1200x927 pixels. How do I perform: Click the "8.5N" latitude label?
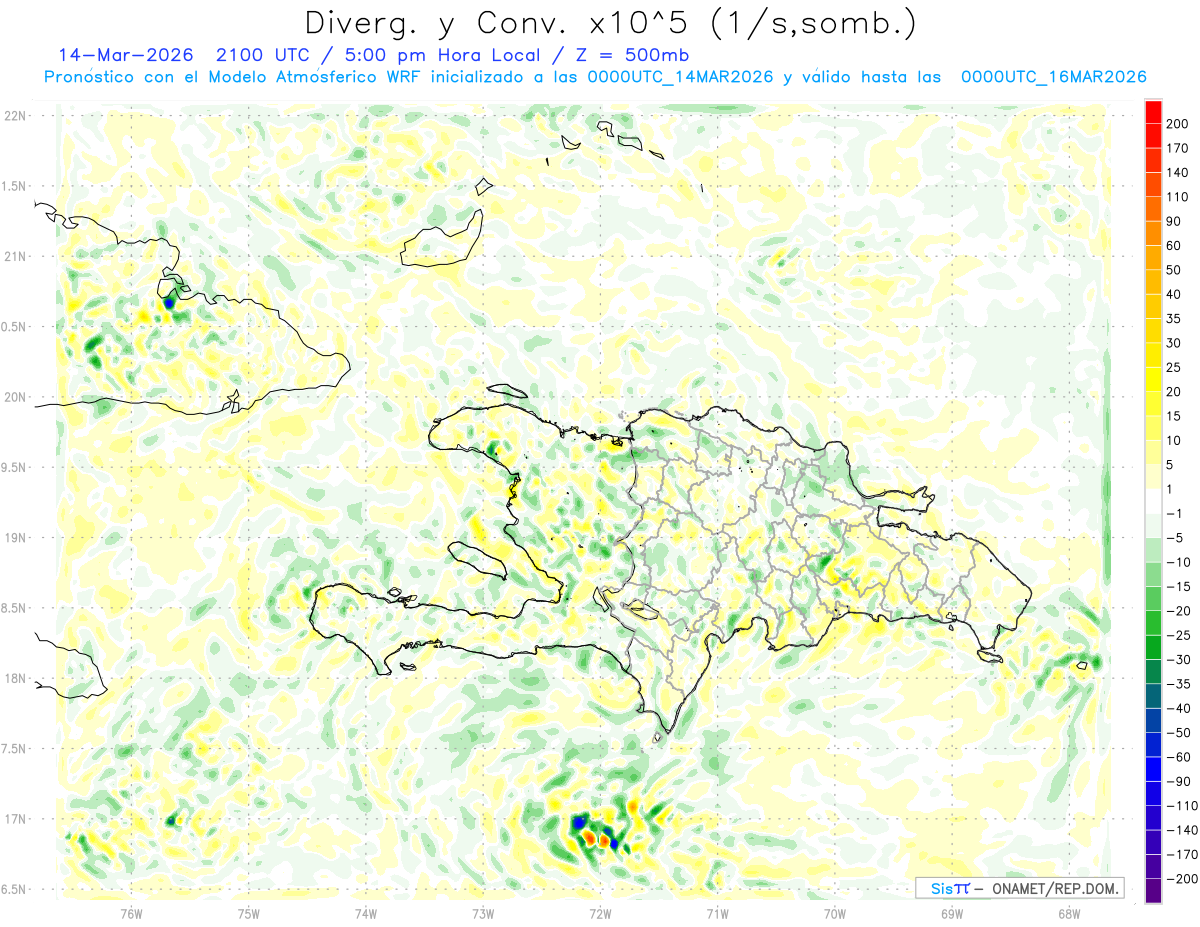[15, 609]
